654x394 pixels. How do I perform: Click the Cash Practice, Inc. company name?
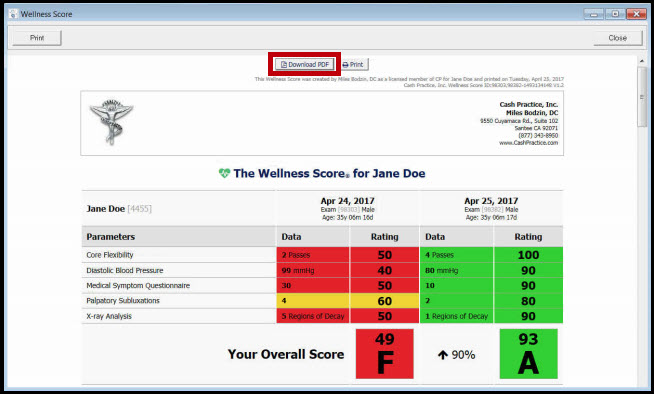(x=528, y=104)
